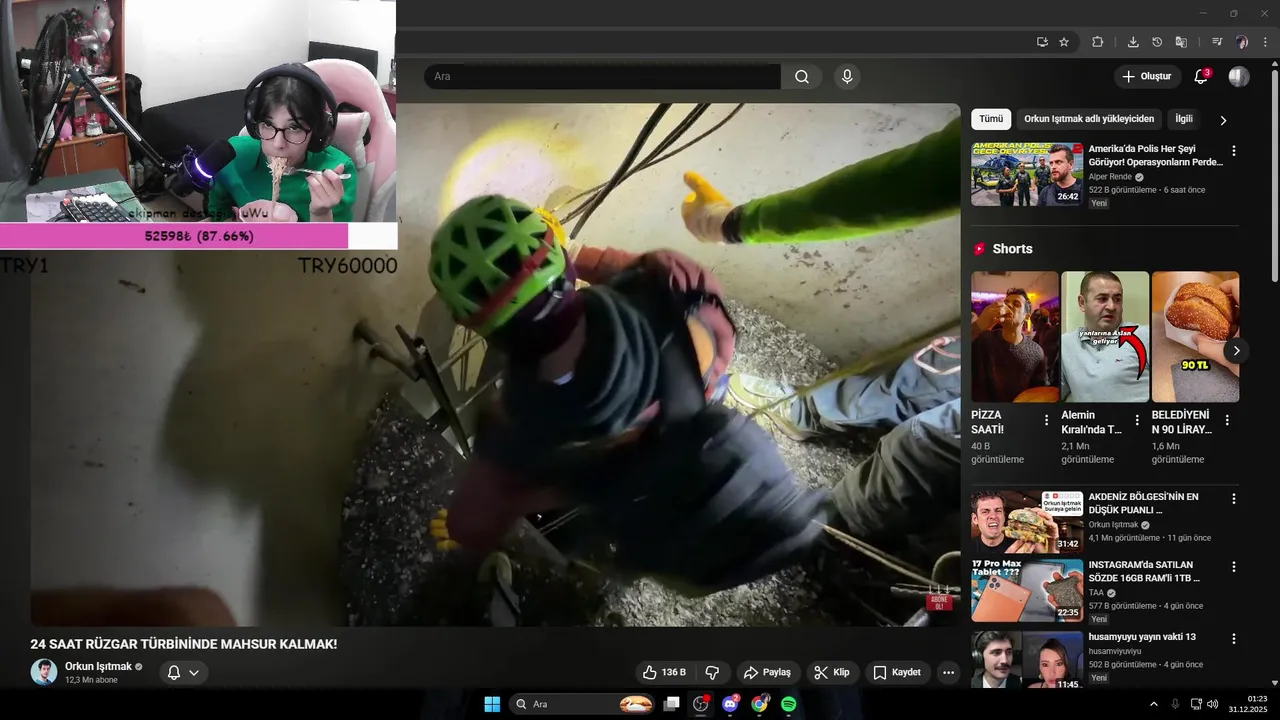
Task: Open Task View on taskbar
Action: click(672, 704)
